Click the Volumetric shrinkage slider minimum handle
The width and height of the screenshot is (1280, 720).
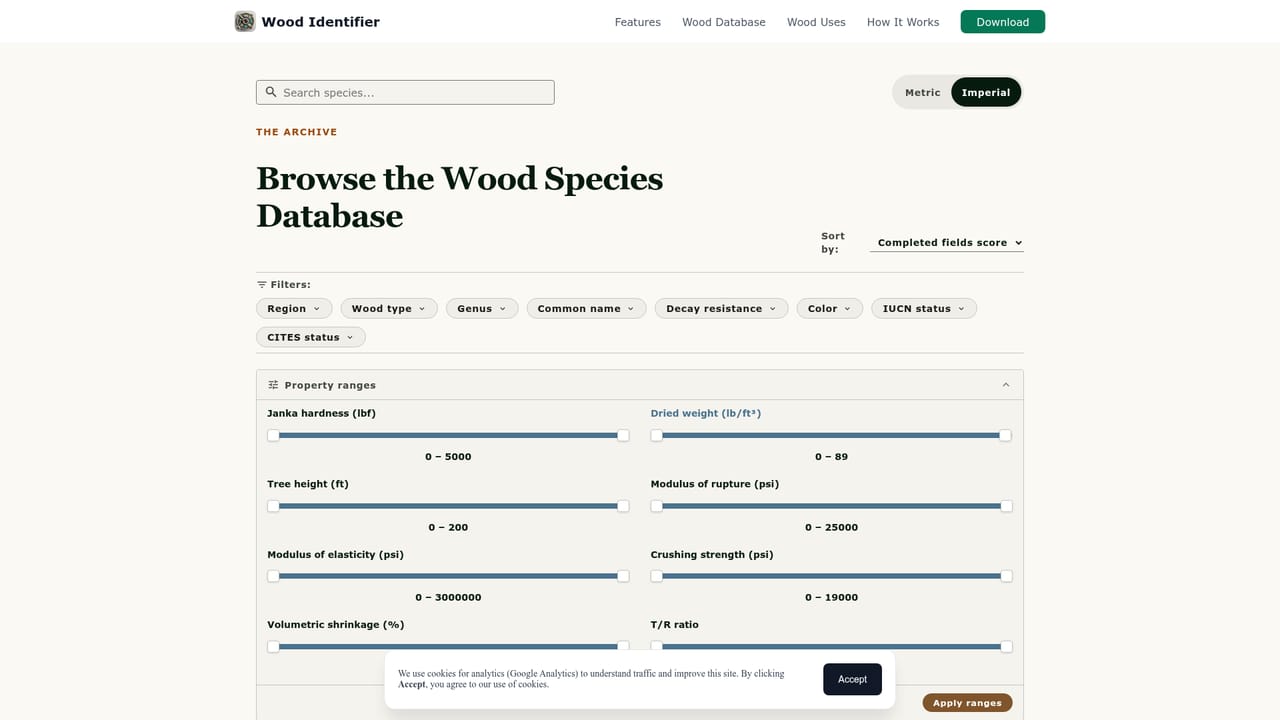pos(273,647)
